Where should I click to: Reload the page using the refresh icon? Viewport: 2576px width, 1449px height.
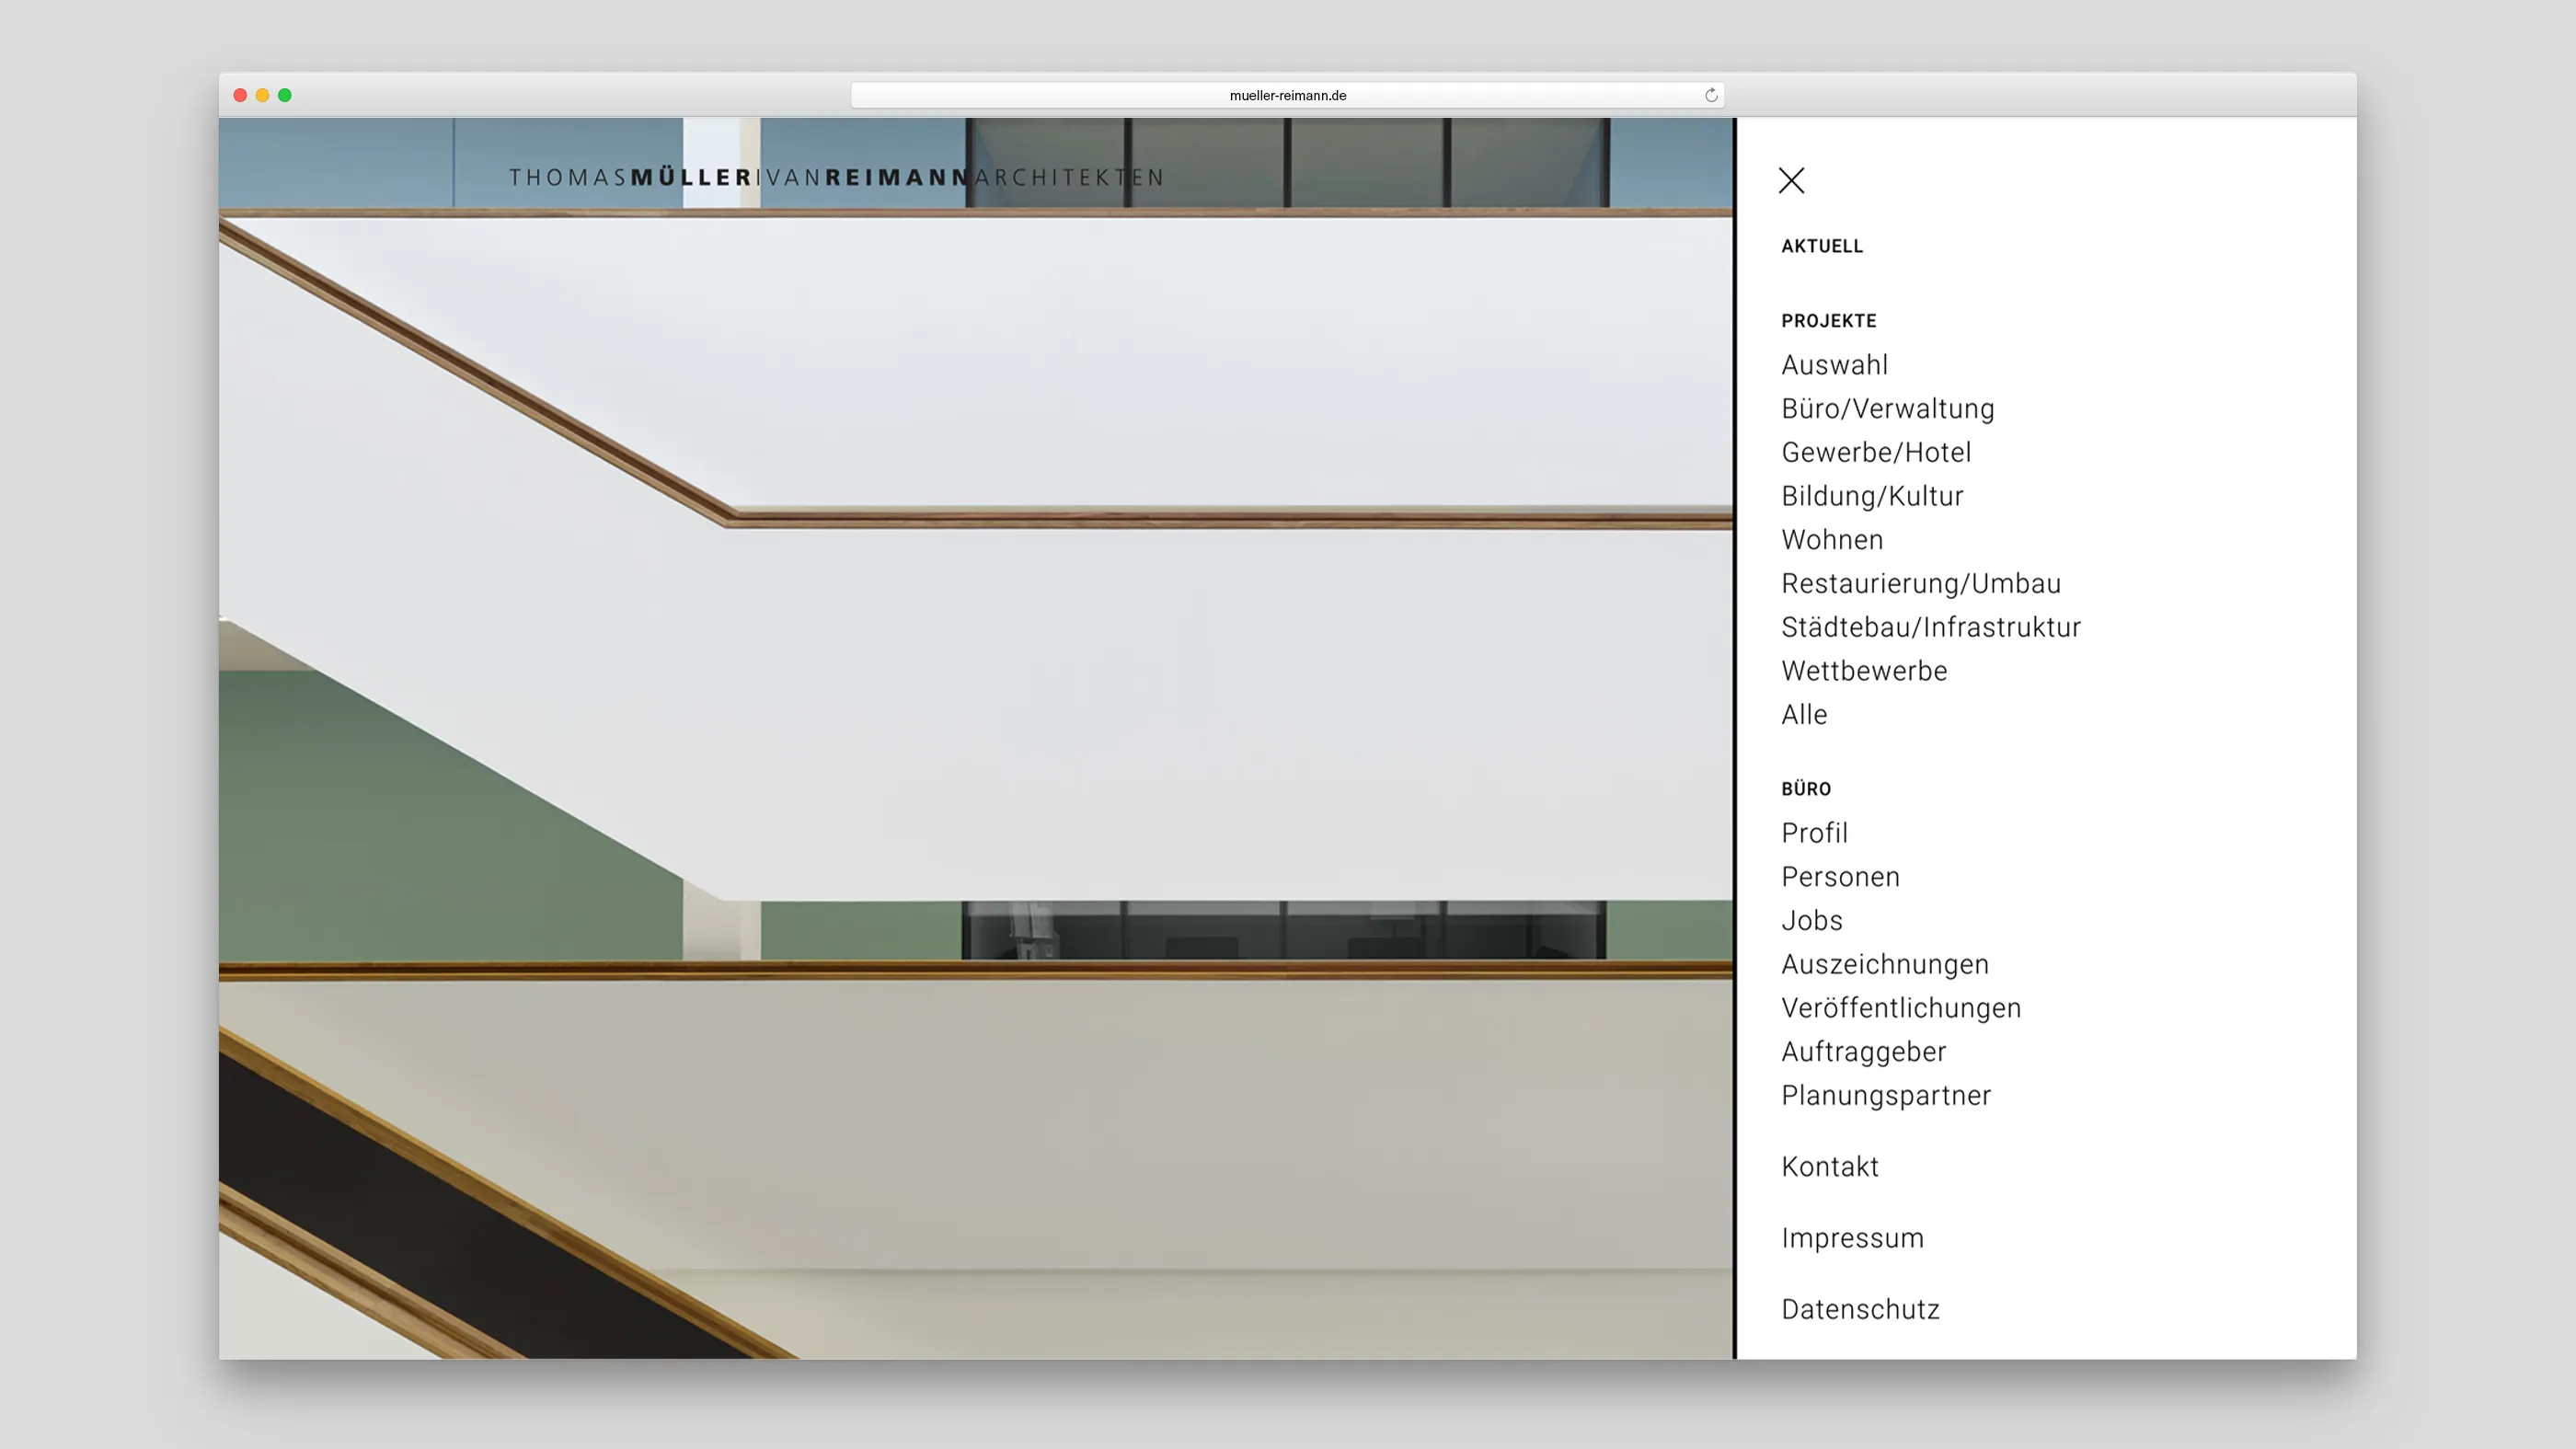(1711, 95)
